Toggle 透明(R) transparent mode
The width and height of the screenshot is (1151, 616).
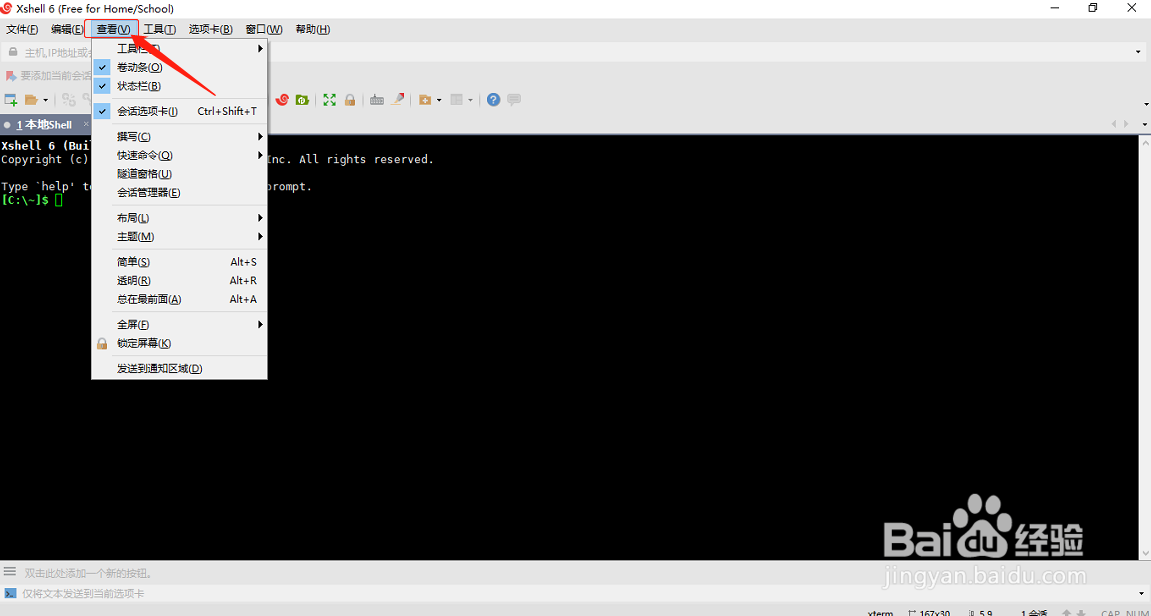[179, 280]
